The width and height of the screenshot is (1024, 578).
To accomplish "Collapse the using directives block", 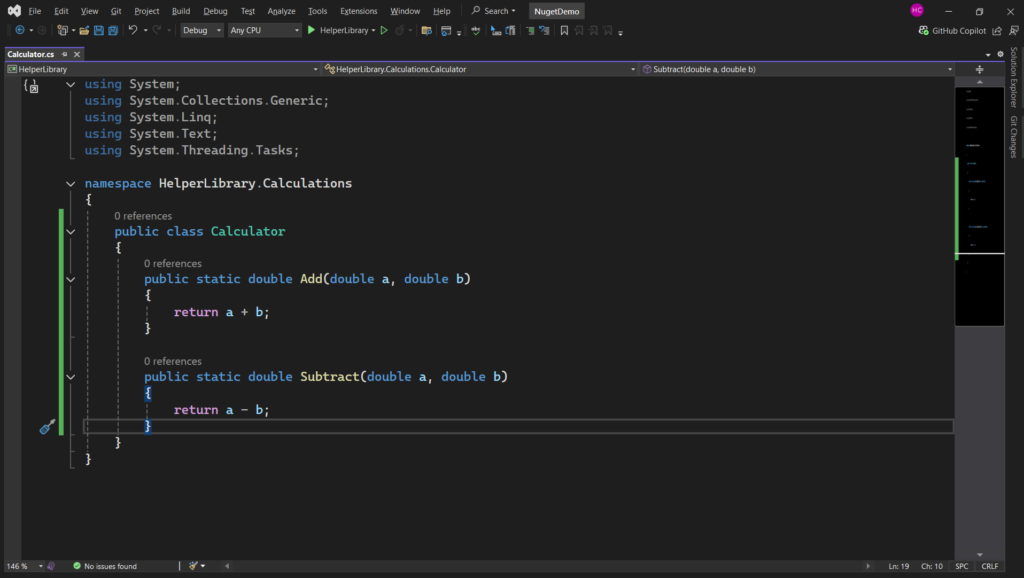I will tap(71, 84).
